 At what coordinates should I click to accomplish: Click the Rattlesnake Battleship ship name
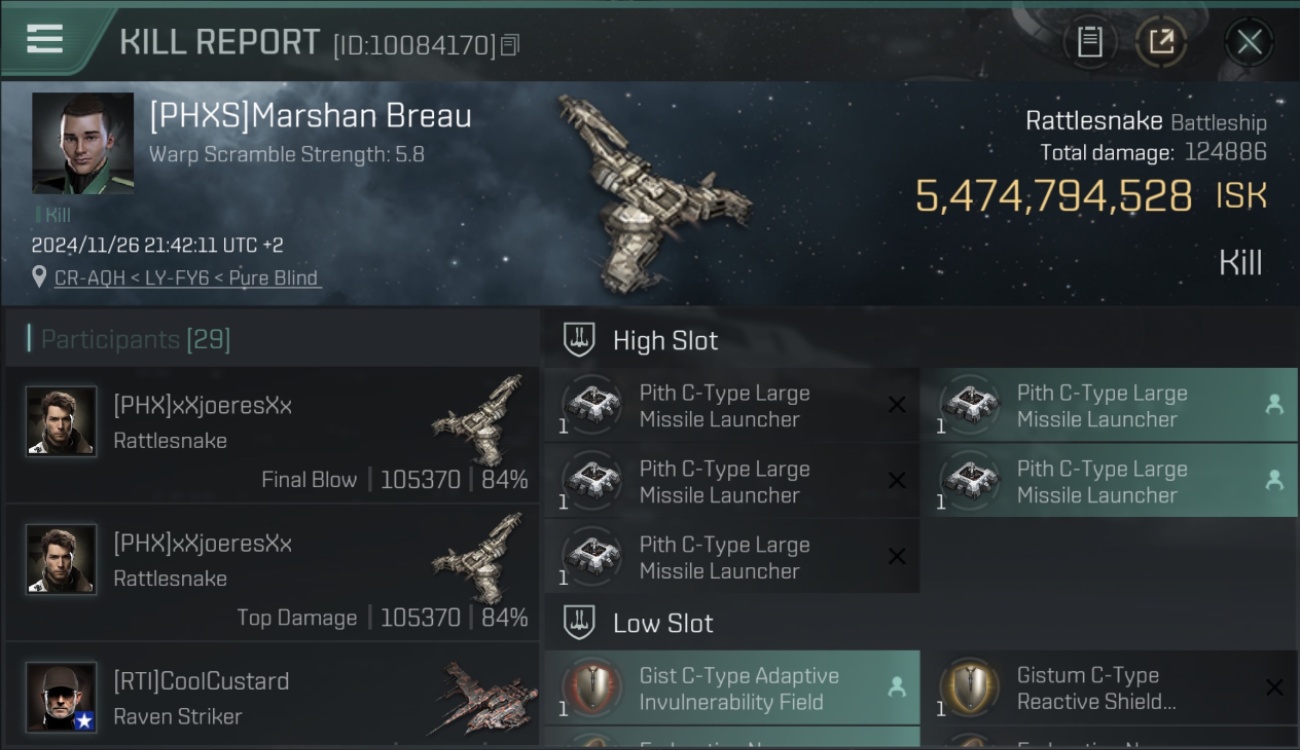(1146, 122)
